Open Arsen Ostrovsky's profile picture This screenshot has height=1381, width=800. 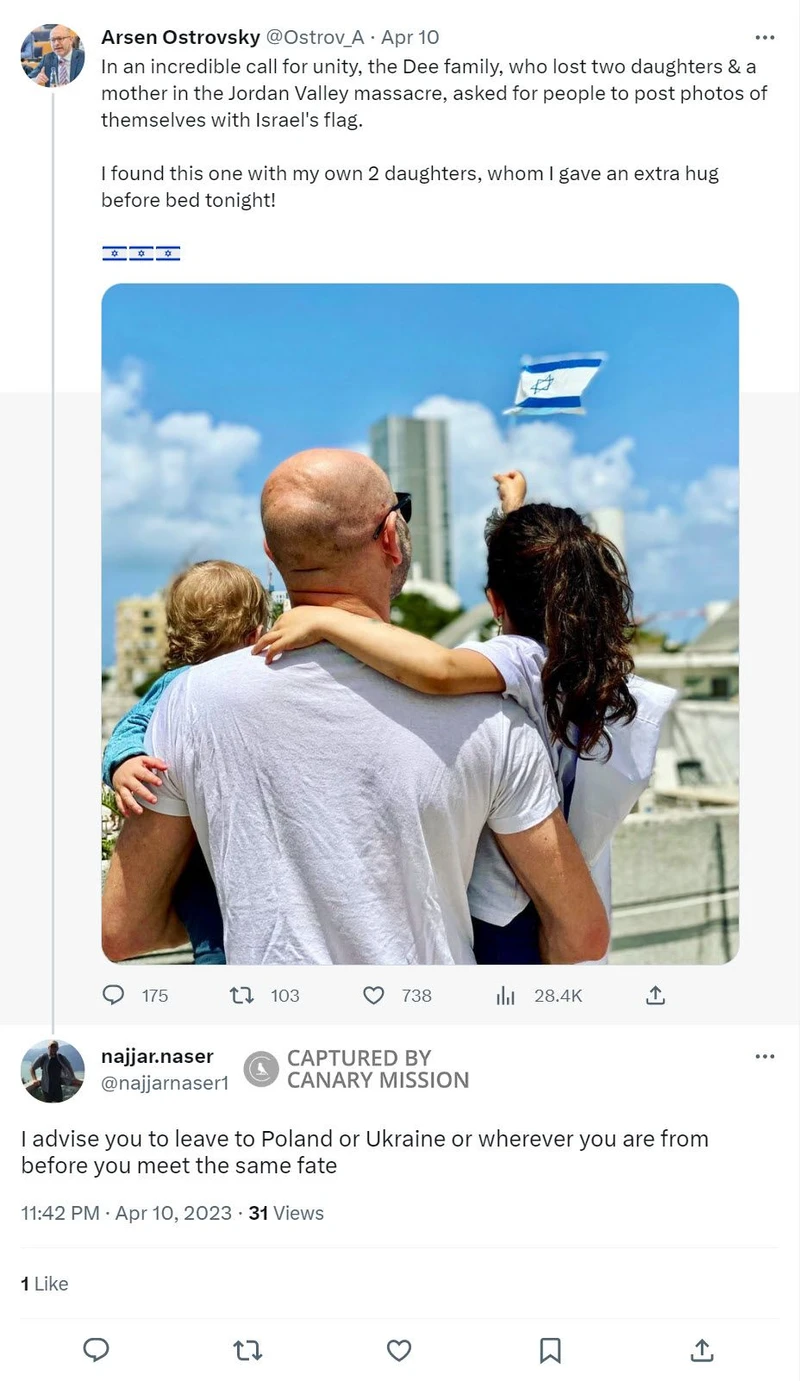click(53, 55)
